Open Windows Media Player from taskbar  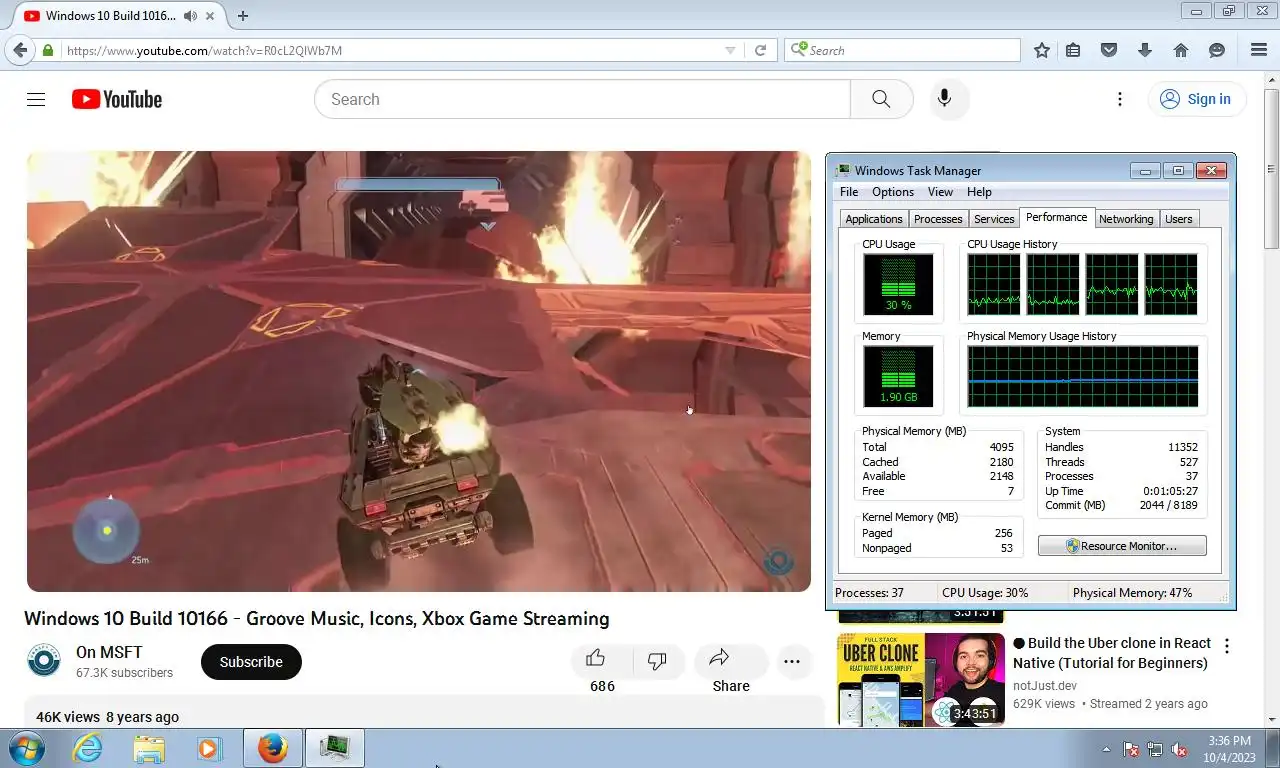[209, 748]
